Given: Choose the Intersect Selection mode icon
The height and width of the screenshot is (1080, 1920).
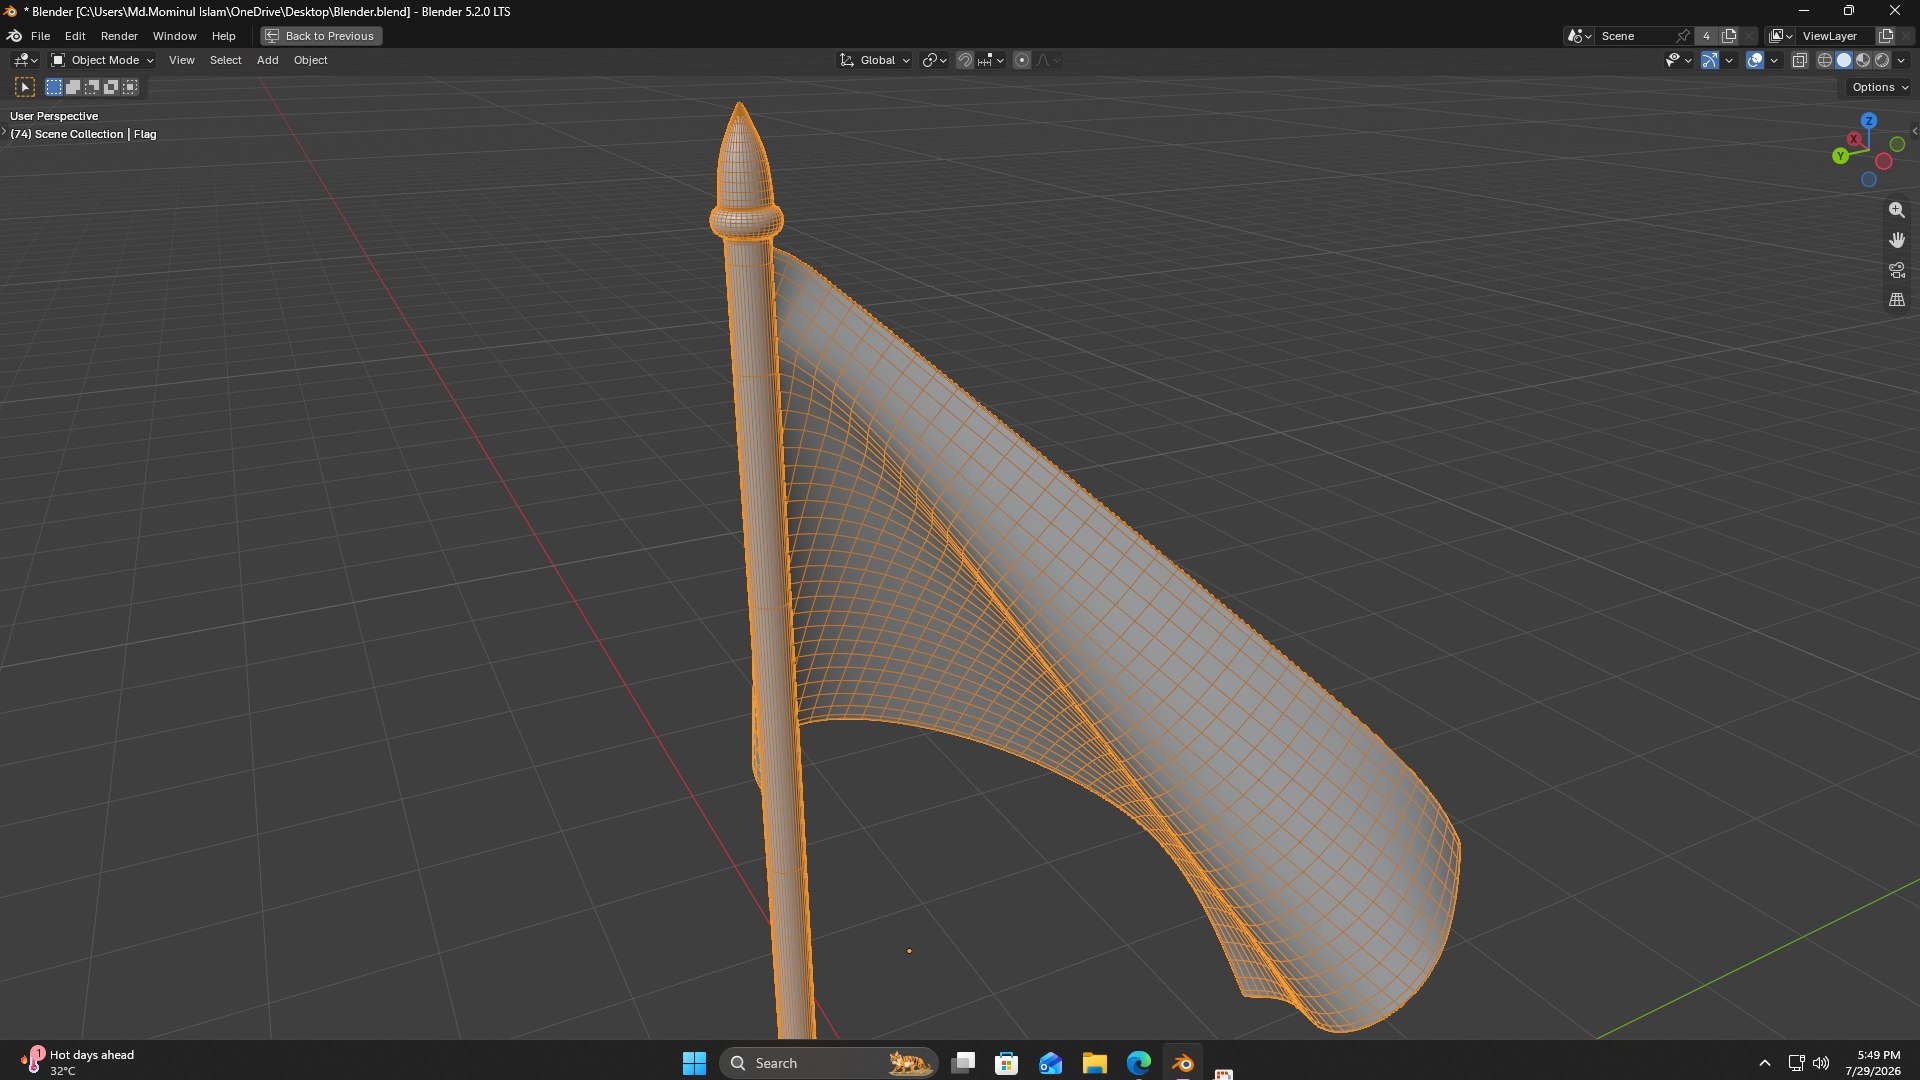Looking at the screenshot, I should 130,87.
